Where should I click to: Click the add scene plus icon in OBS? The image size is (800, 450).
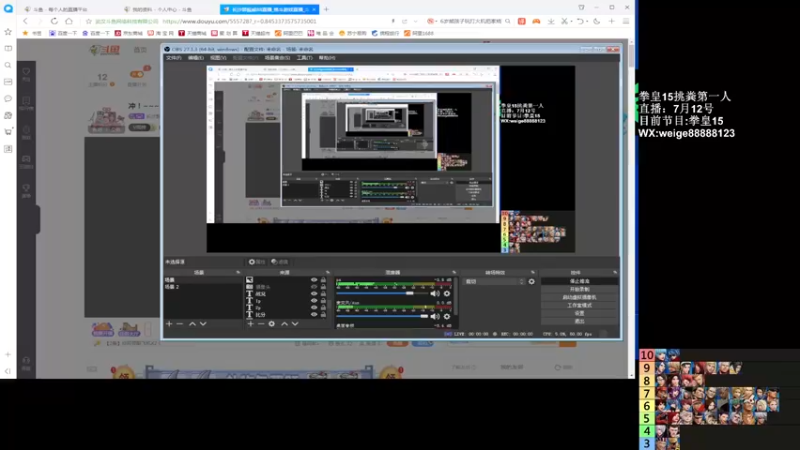(x=169, y=324)
